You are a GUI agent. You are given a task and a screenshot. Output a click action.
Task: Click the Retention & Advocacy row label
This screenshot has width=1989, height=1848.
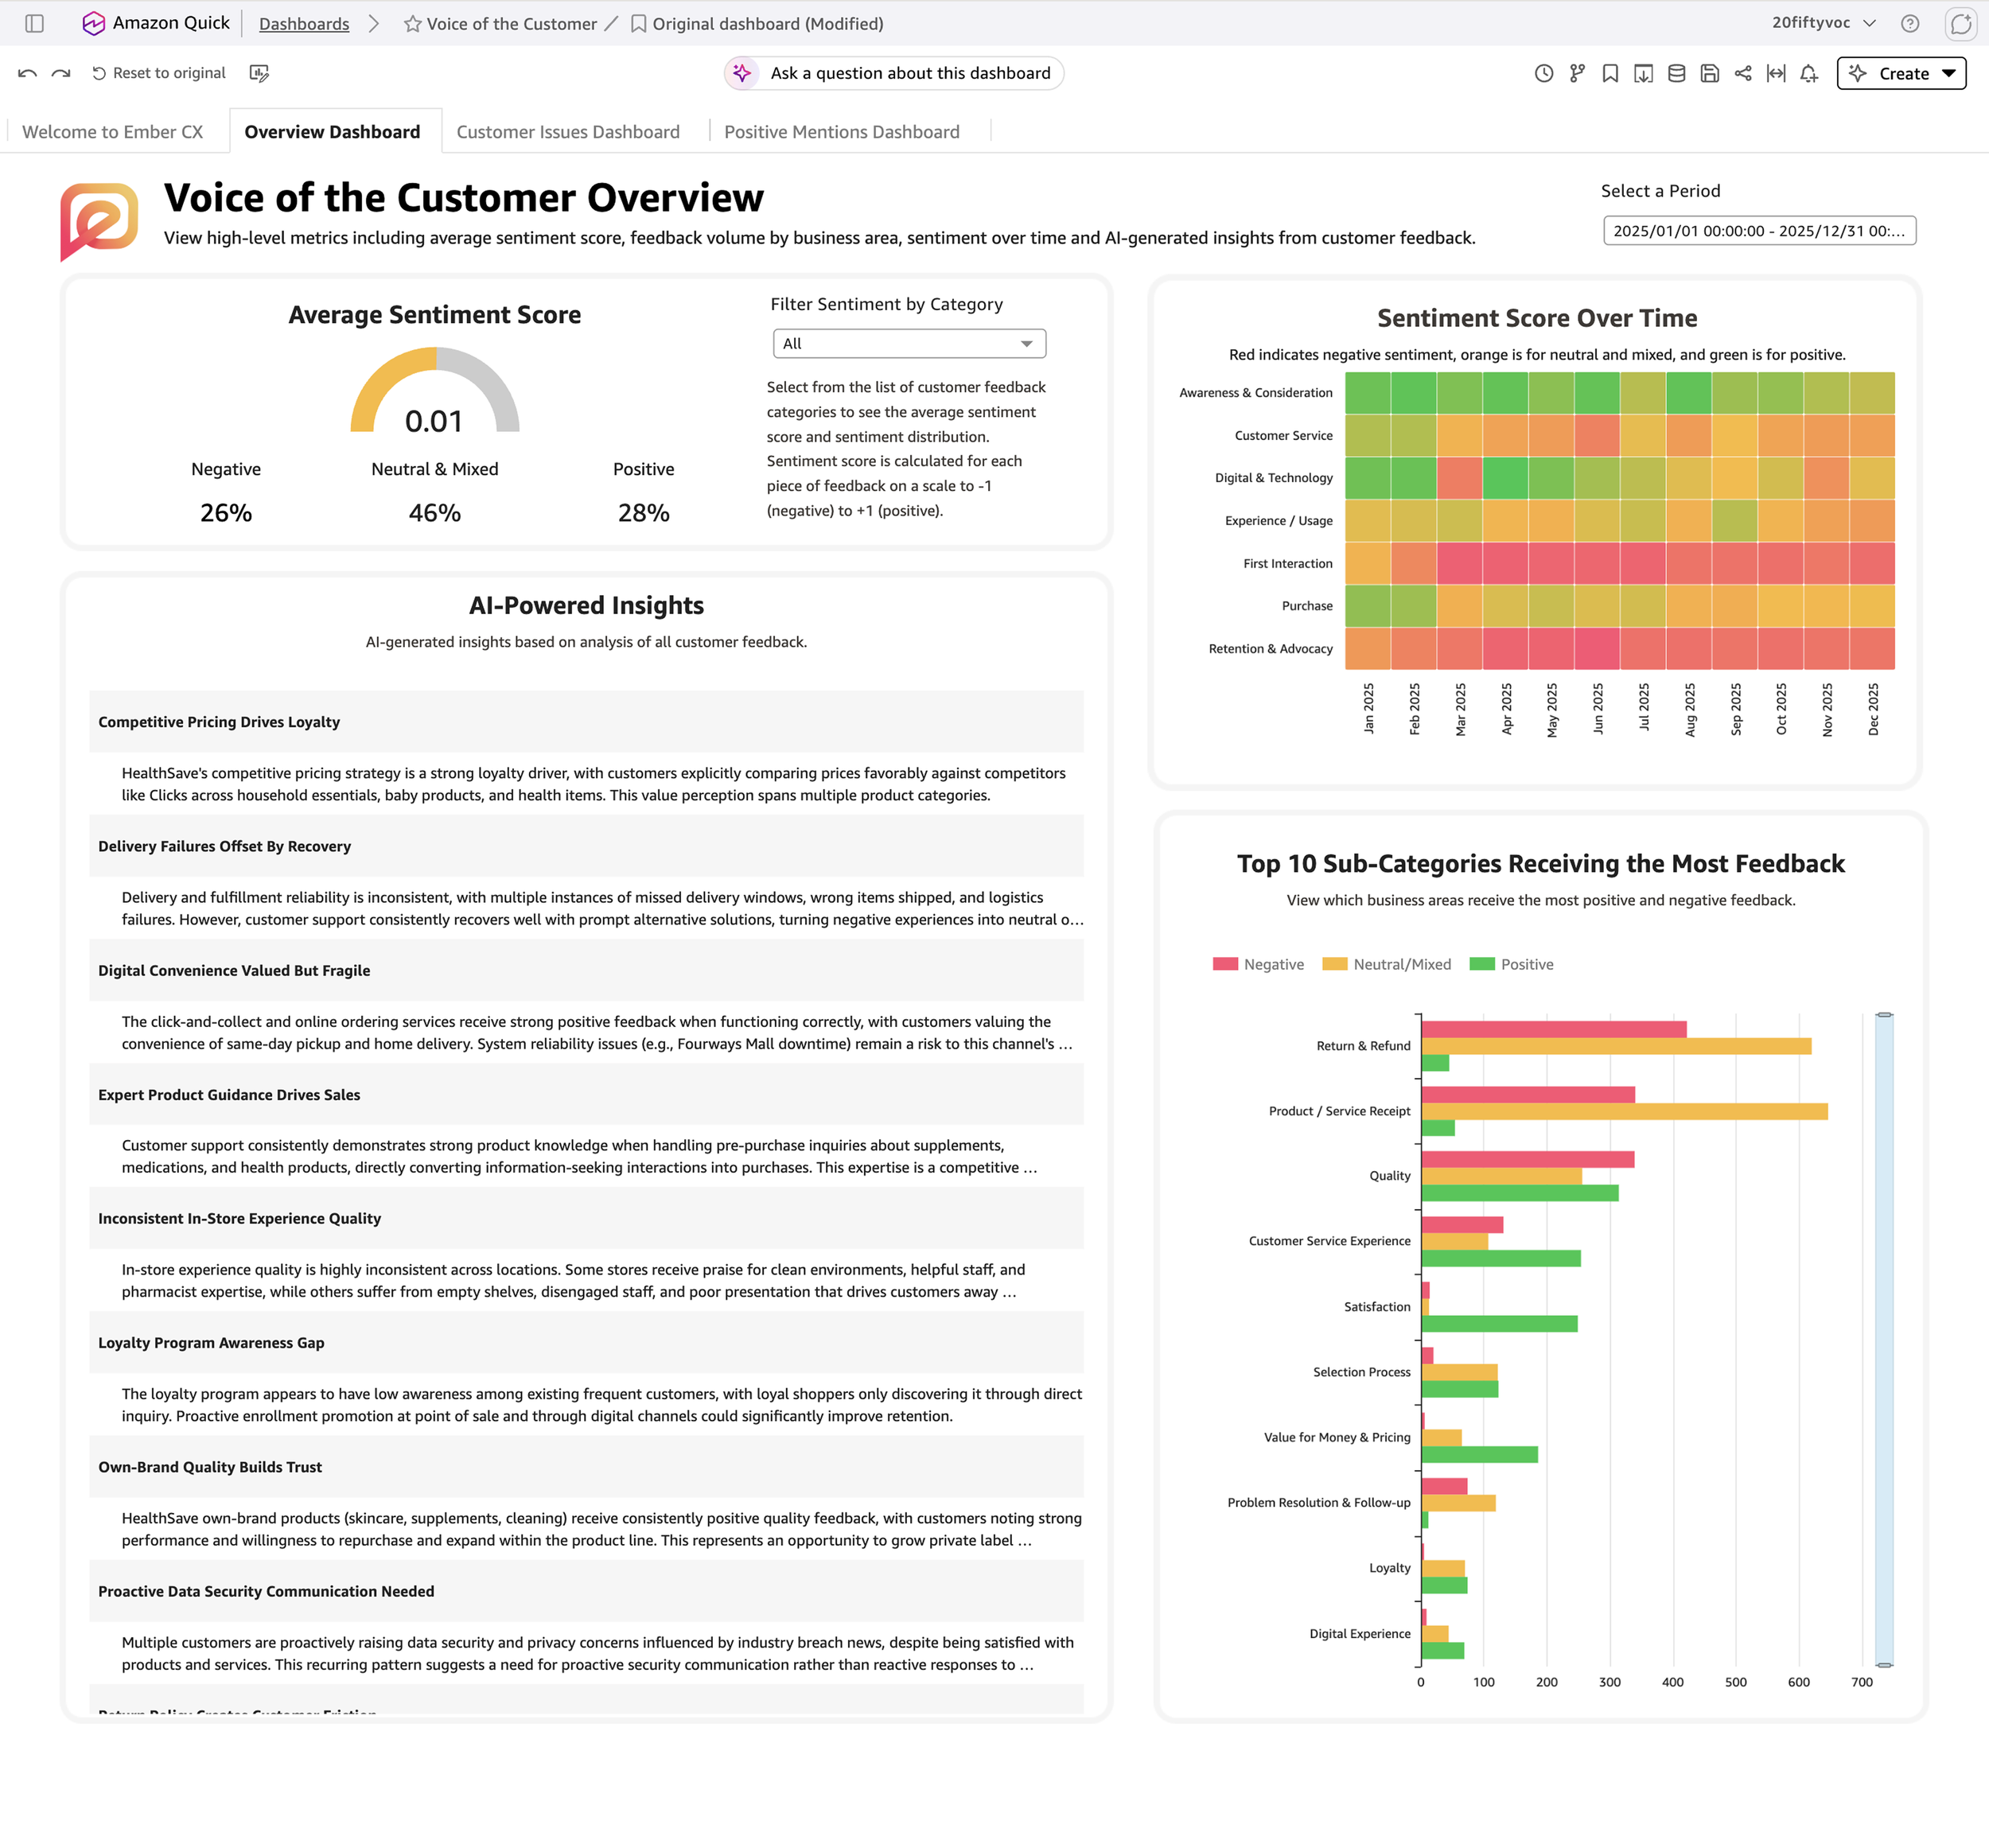pos(1270,649)
